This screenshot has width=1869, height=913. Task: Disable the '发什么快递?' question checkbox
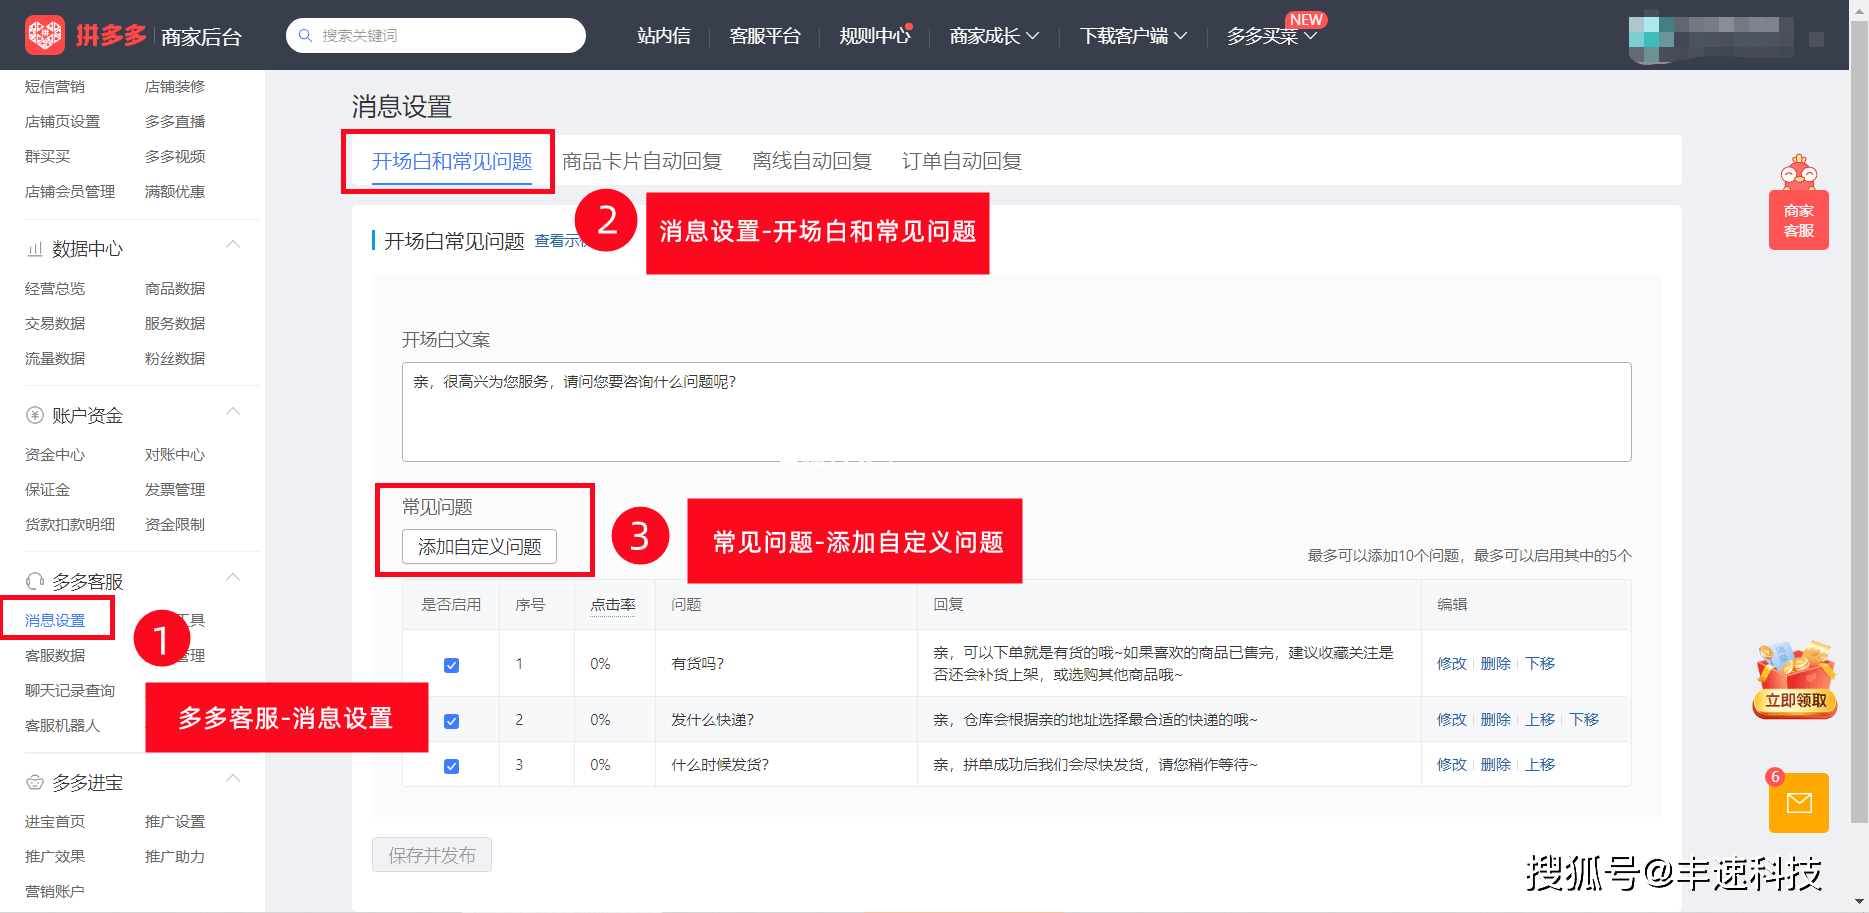pyautogui.click(x=451, y=721)
